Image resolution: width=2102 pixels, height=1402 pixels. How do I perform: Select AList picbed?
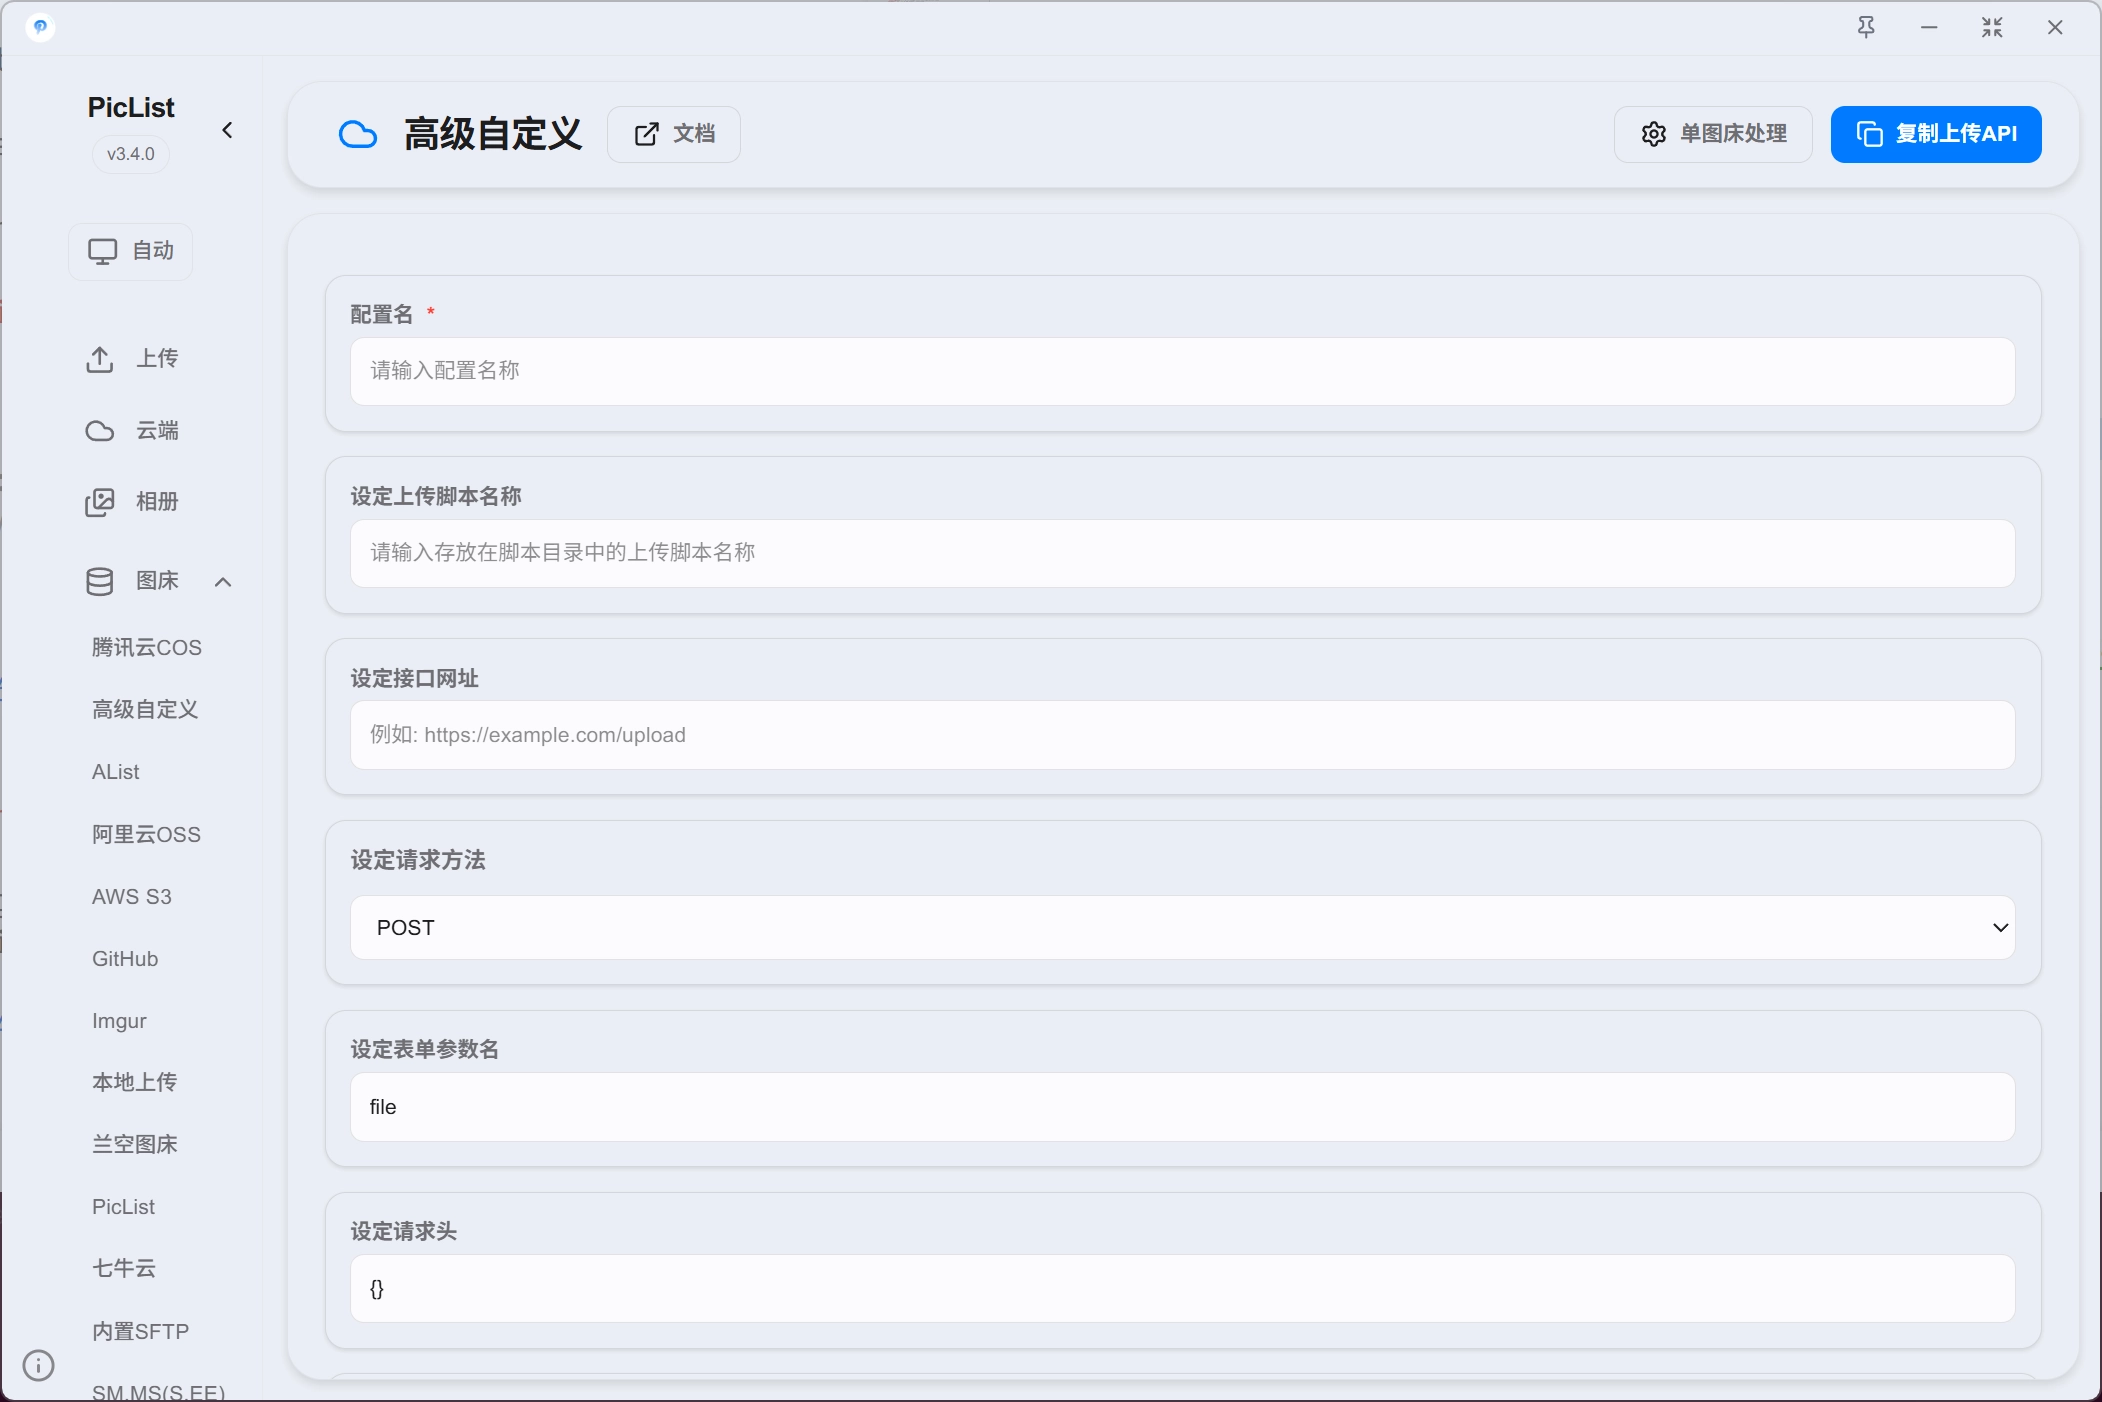(116, 772)
